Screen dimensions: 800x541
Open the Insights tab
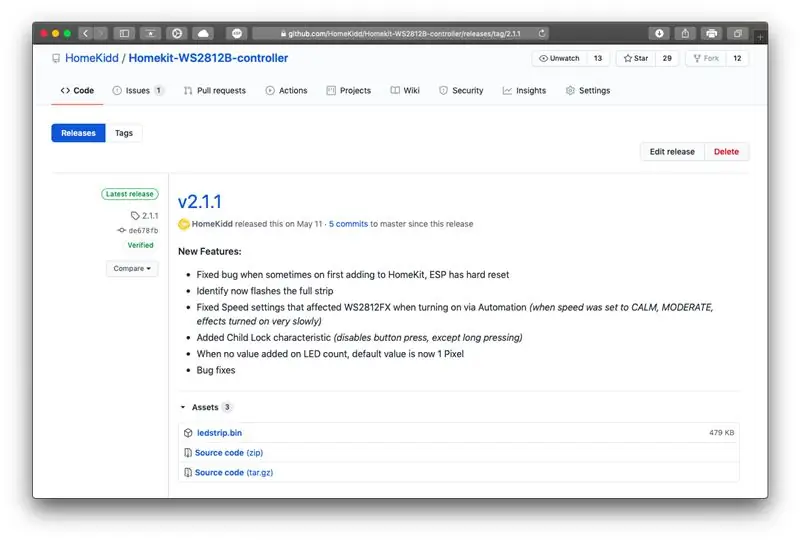pos(524,90)
